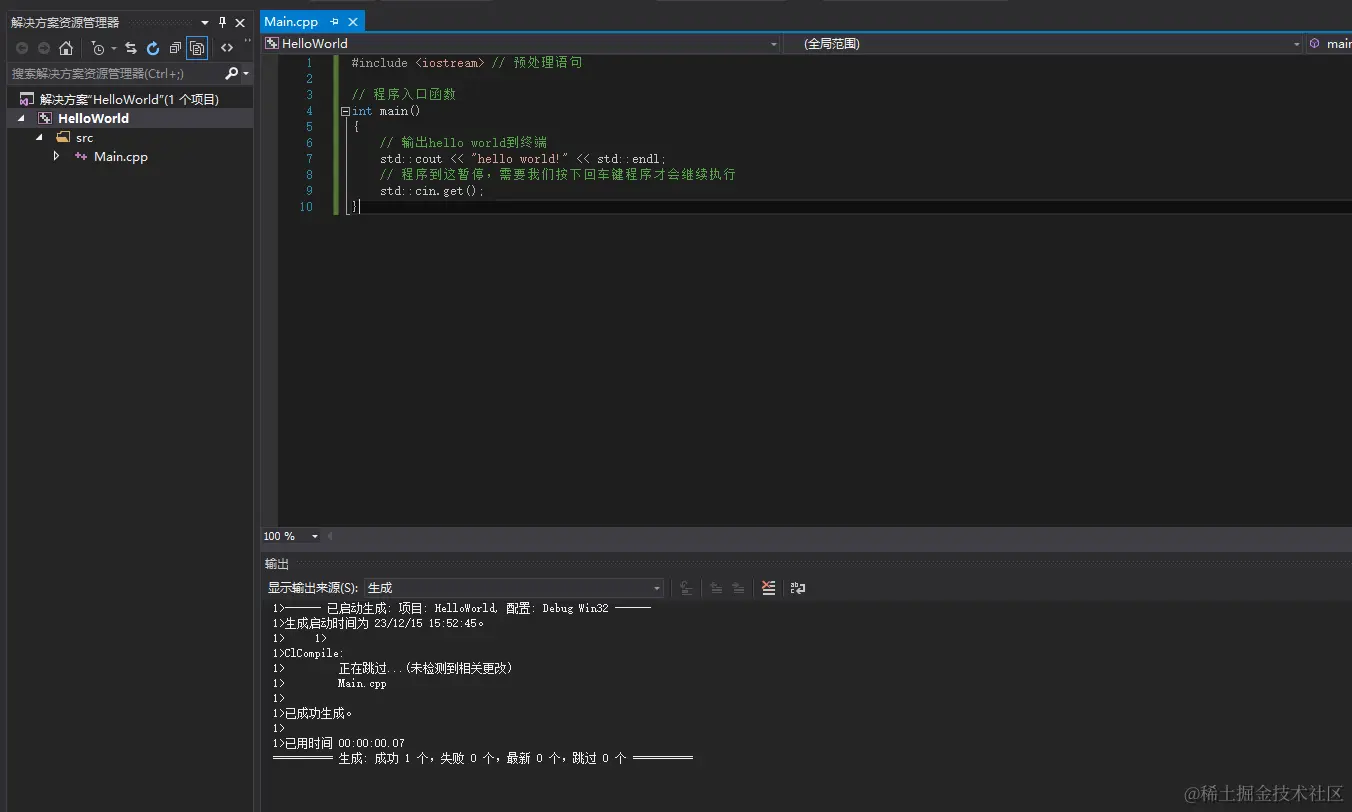1352x812 pixels.
Task: Click the Home icon in Solution Explorer
Action: 66,48
